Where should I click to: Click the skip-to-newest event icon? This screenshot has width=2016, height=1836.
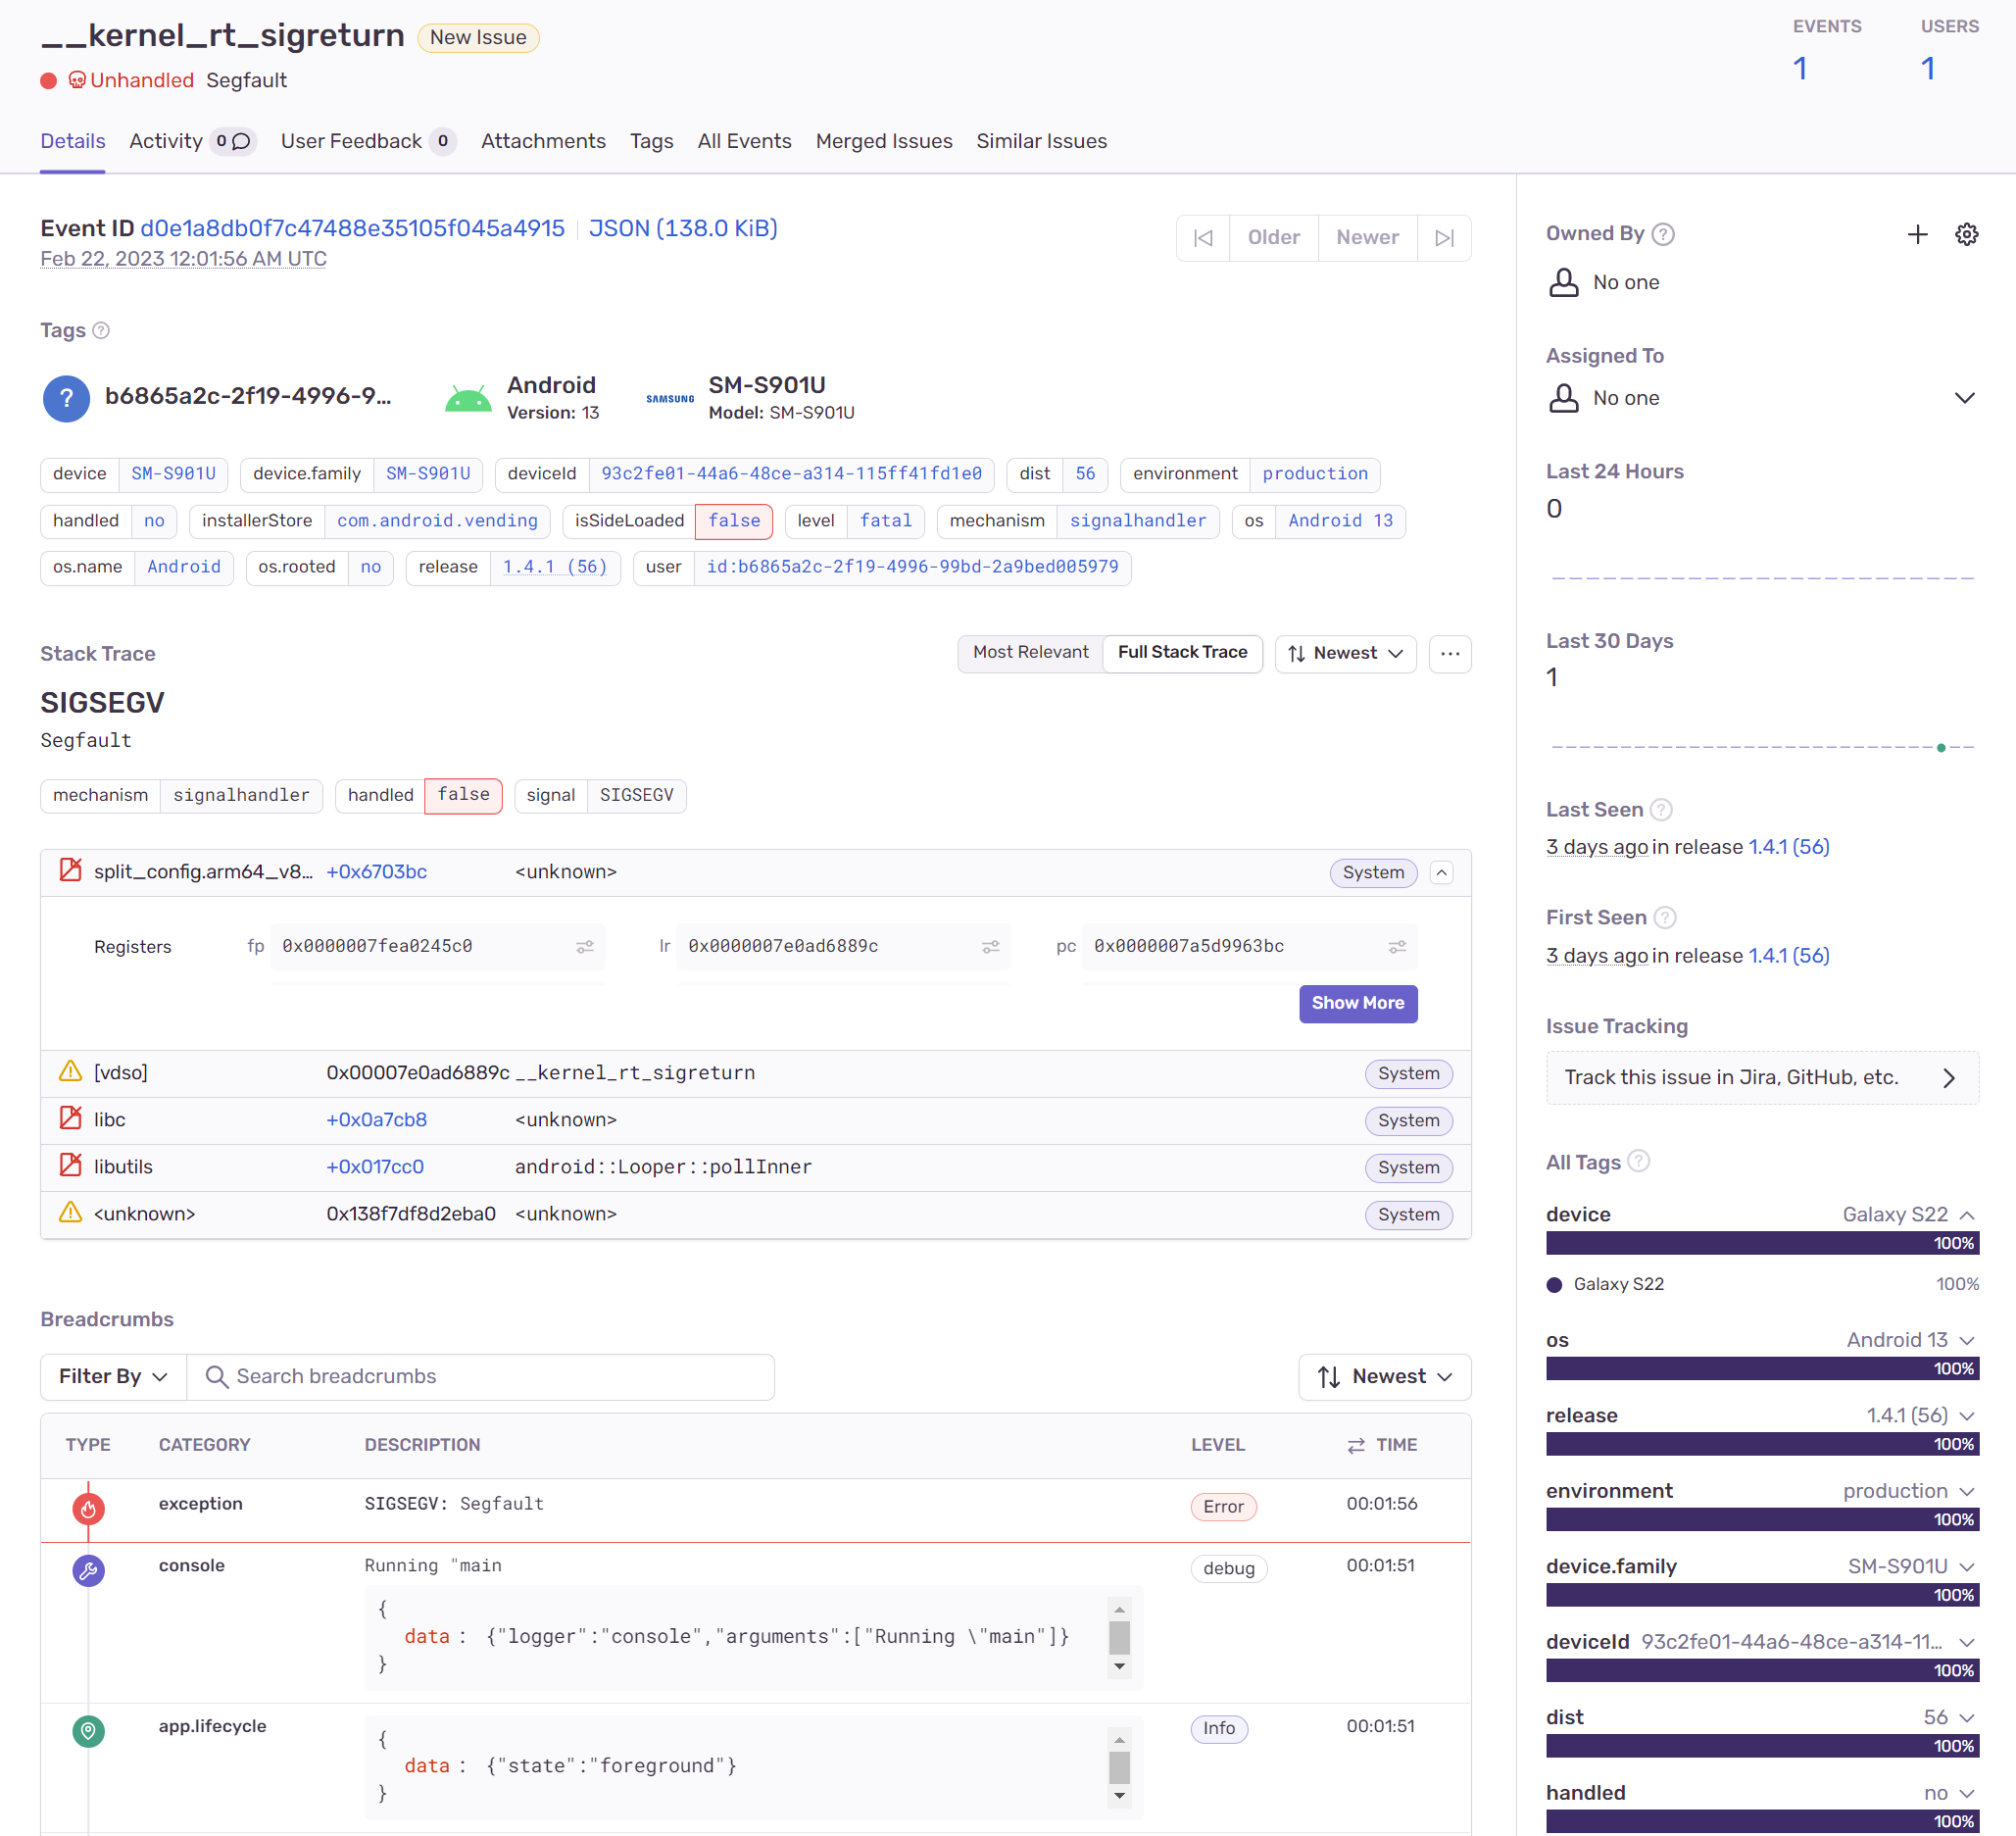click(x=1444, y=237)
